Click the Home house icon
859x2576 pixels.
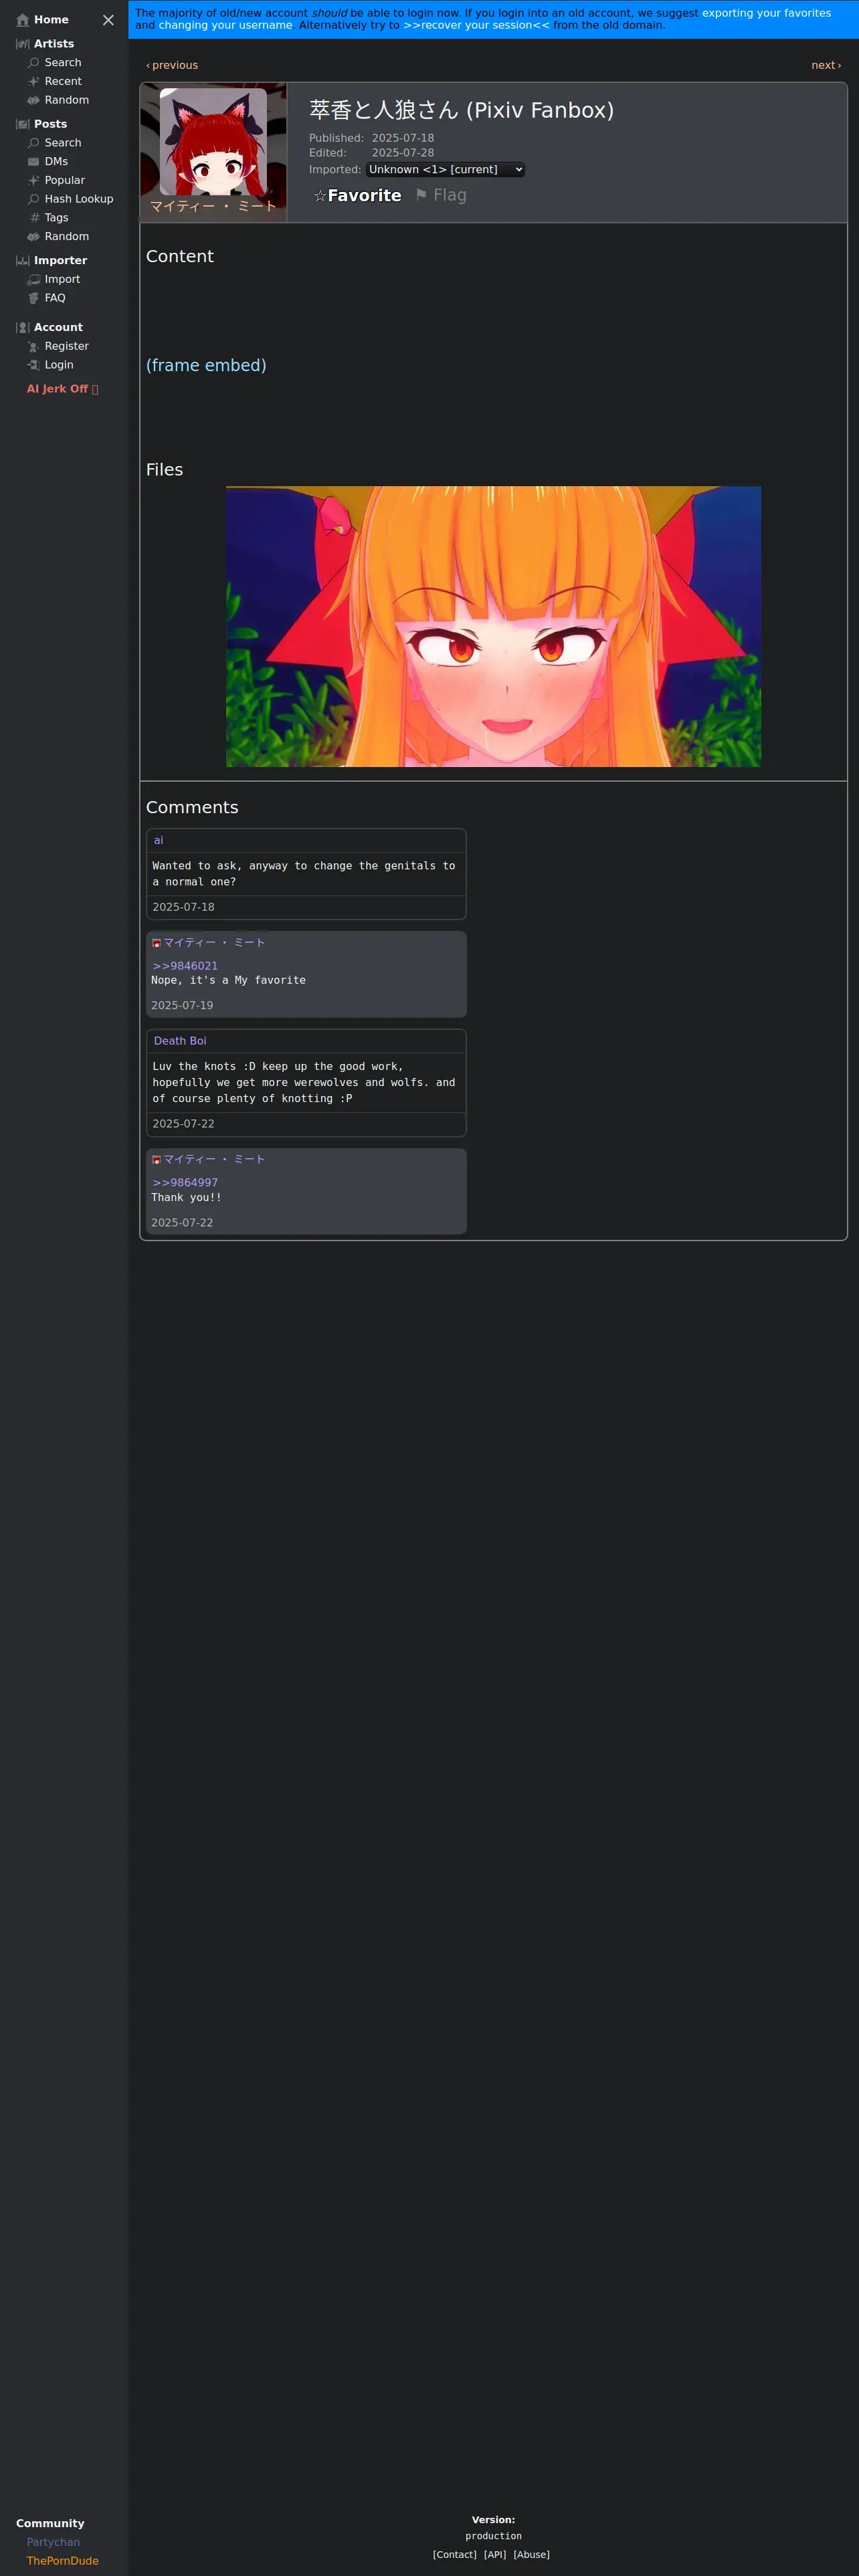pyautogui.click(x=22, y=20)
